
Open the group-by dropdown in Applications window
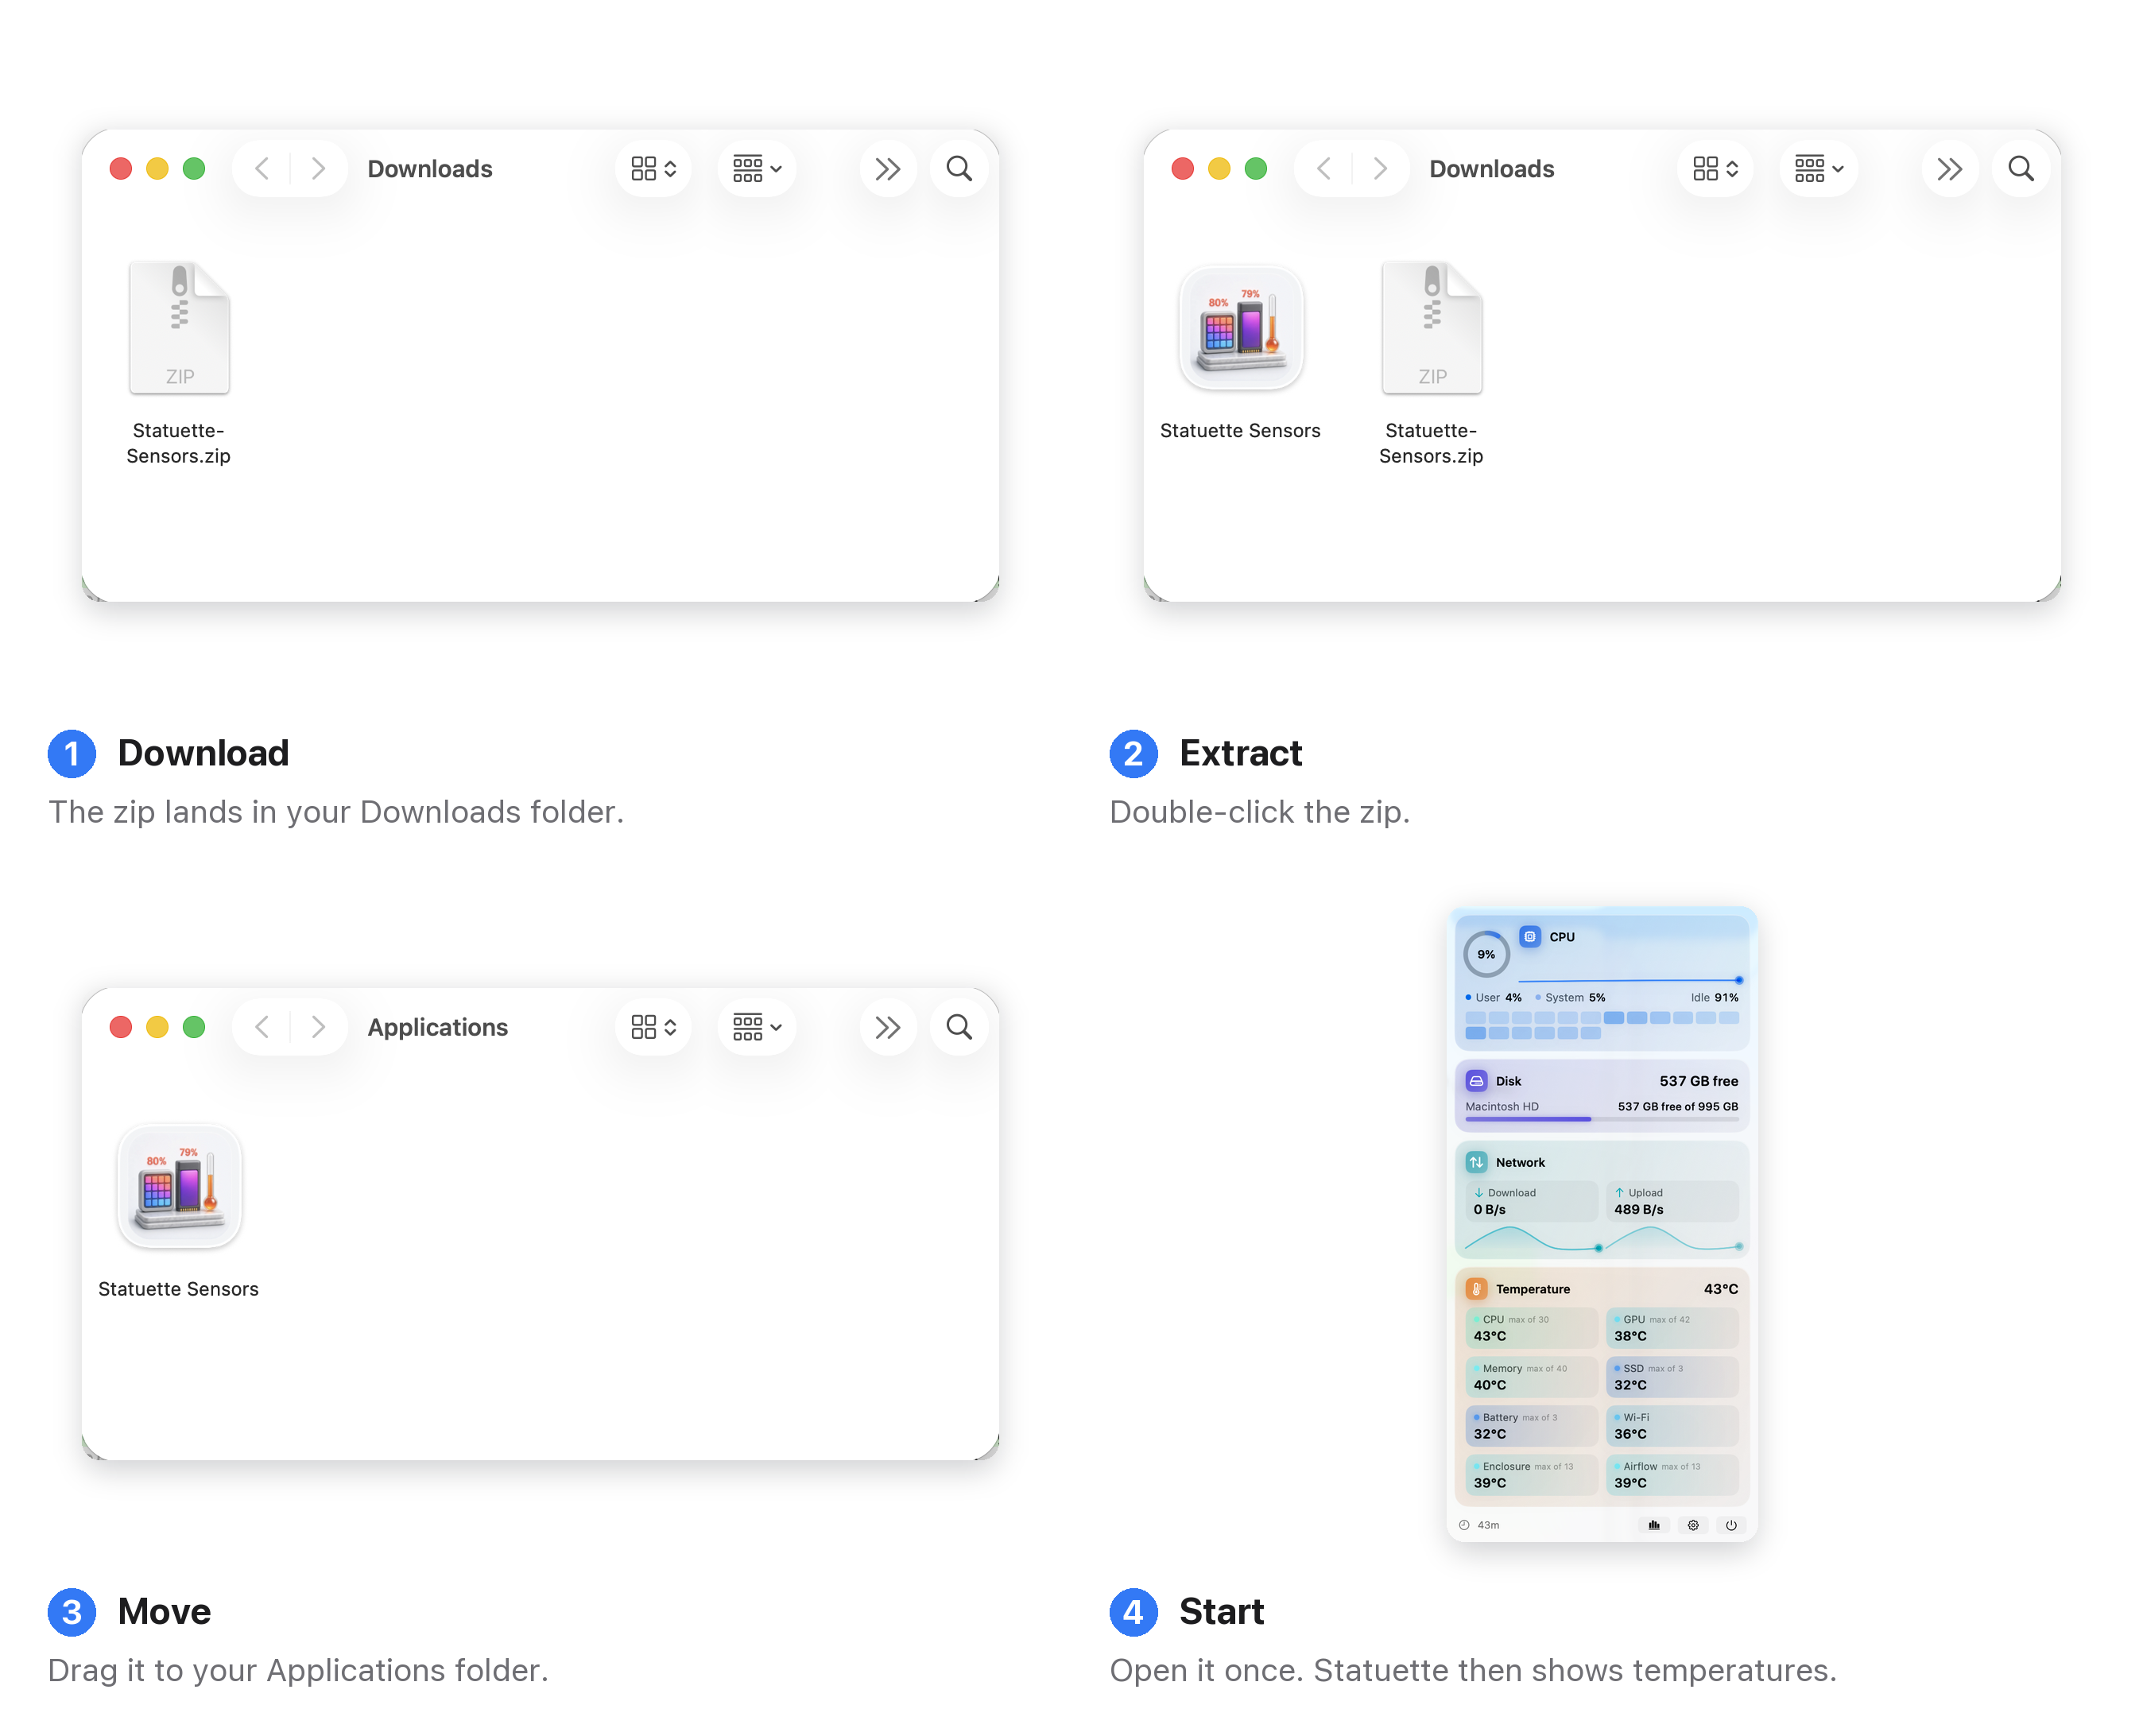point(757,1026)
